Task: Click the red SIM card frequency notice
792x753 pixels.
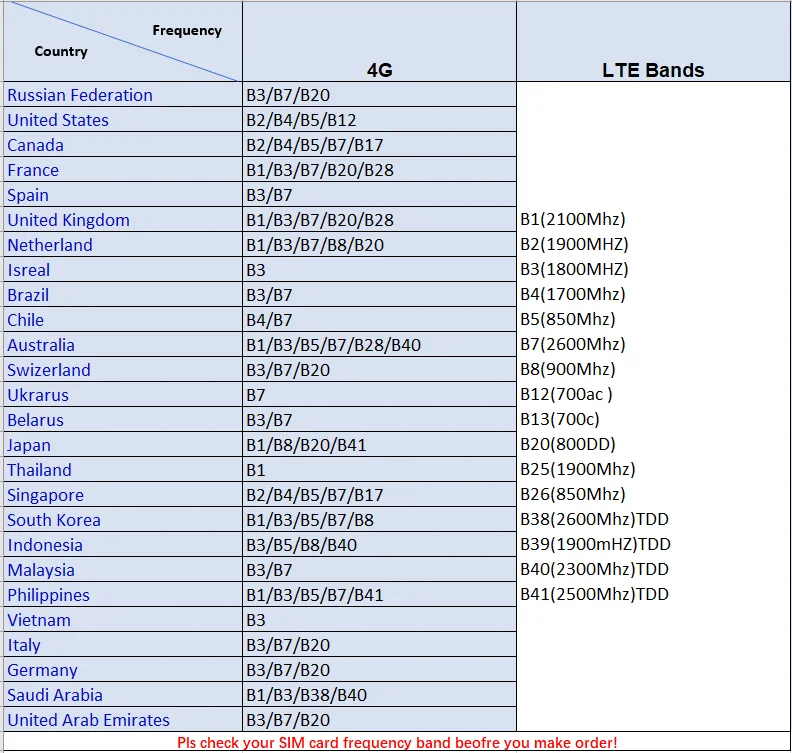Action: (397, 742)
